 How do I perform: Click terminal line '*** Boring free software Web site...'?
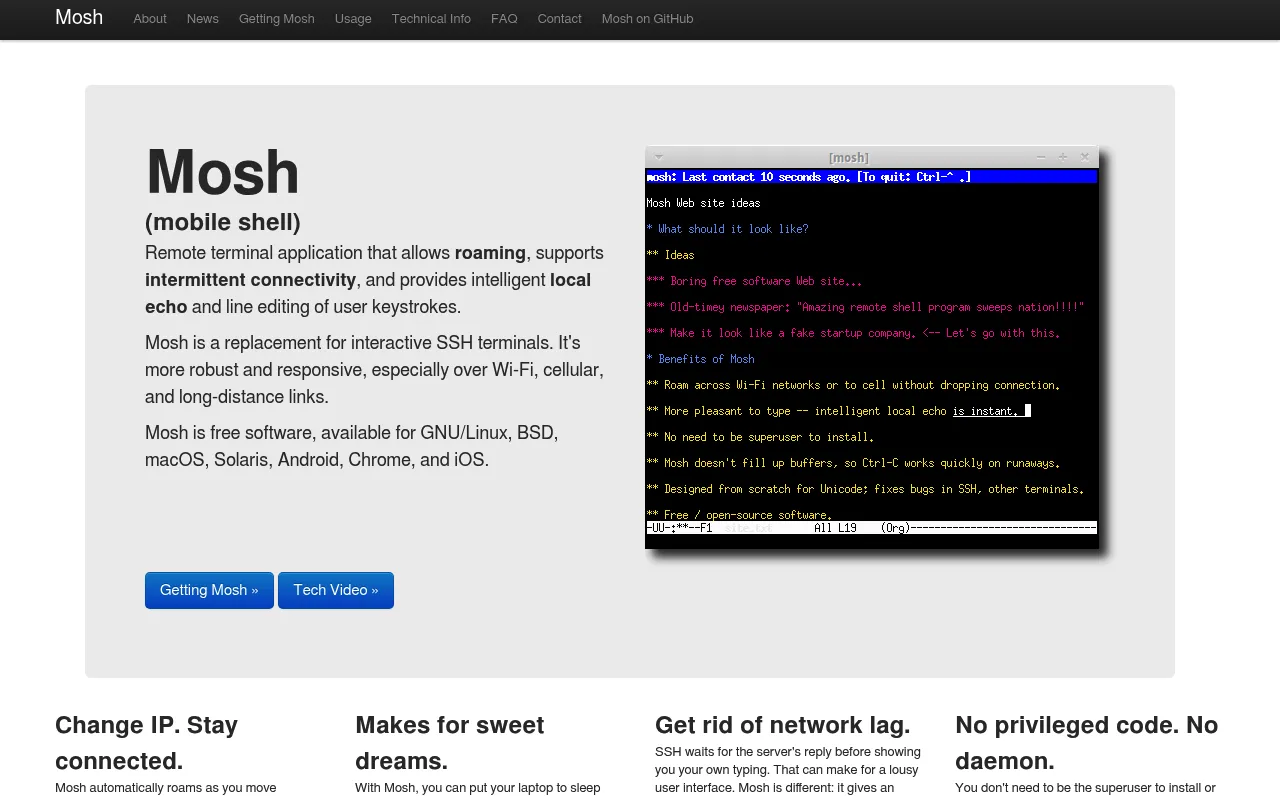754,281
